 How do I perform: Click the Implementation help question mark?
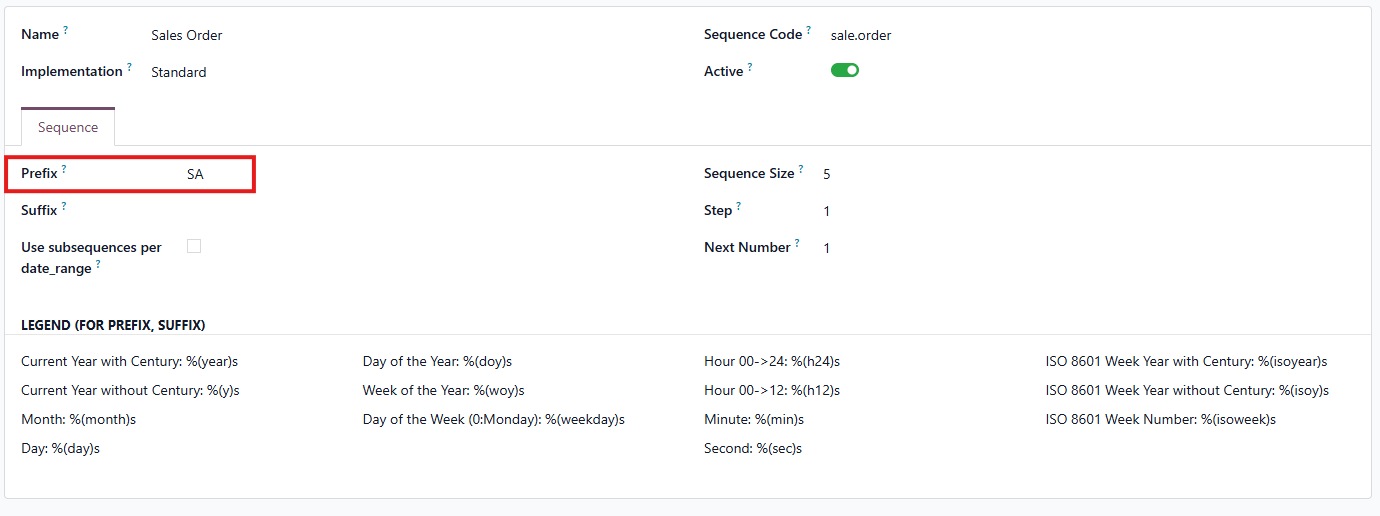[x=129, y=68]
